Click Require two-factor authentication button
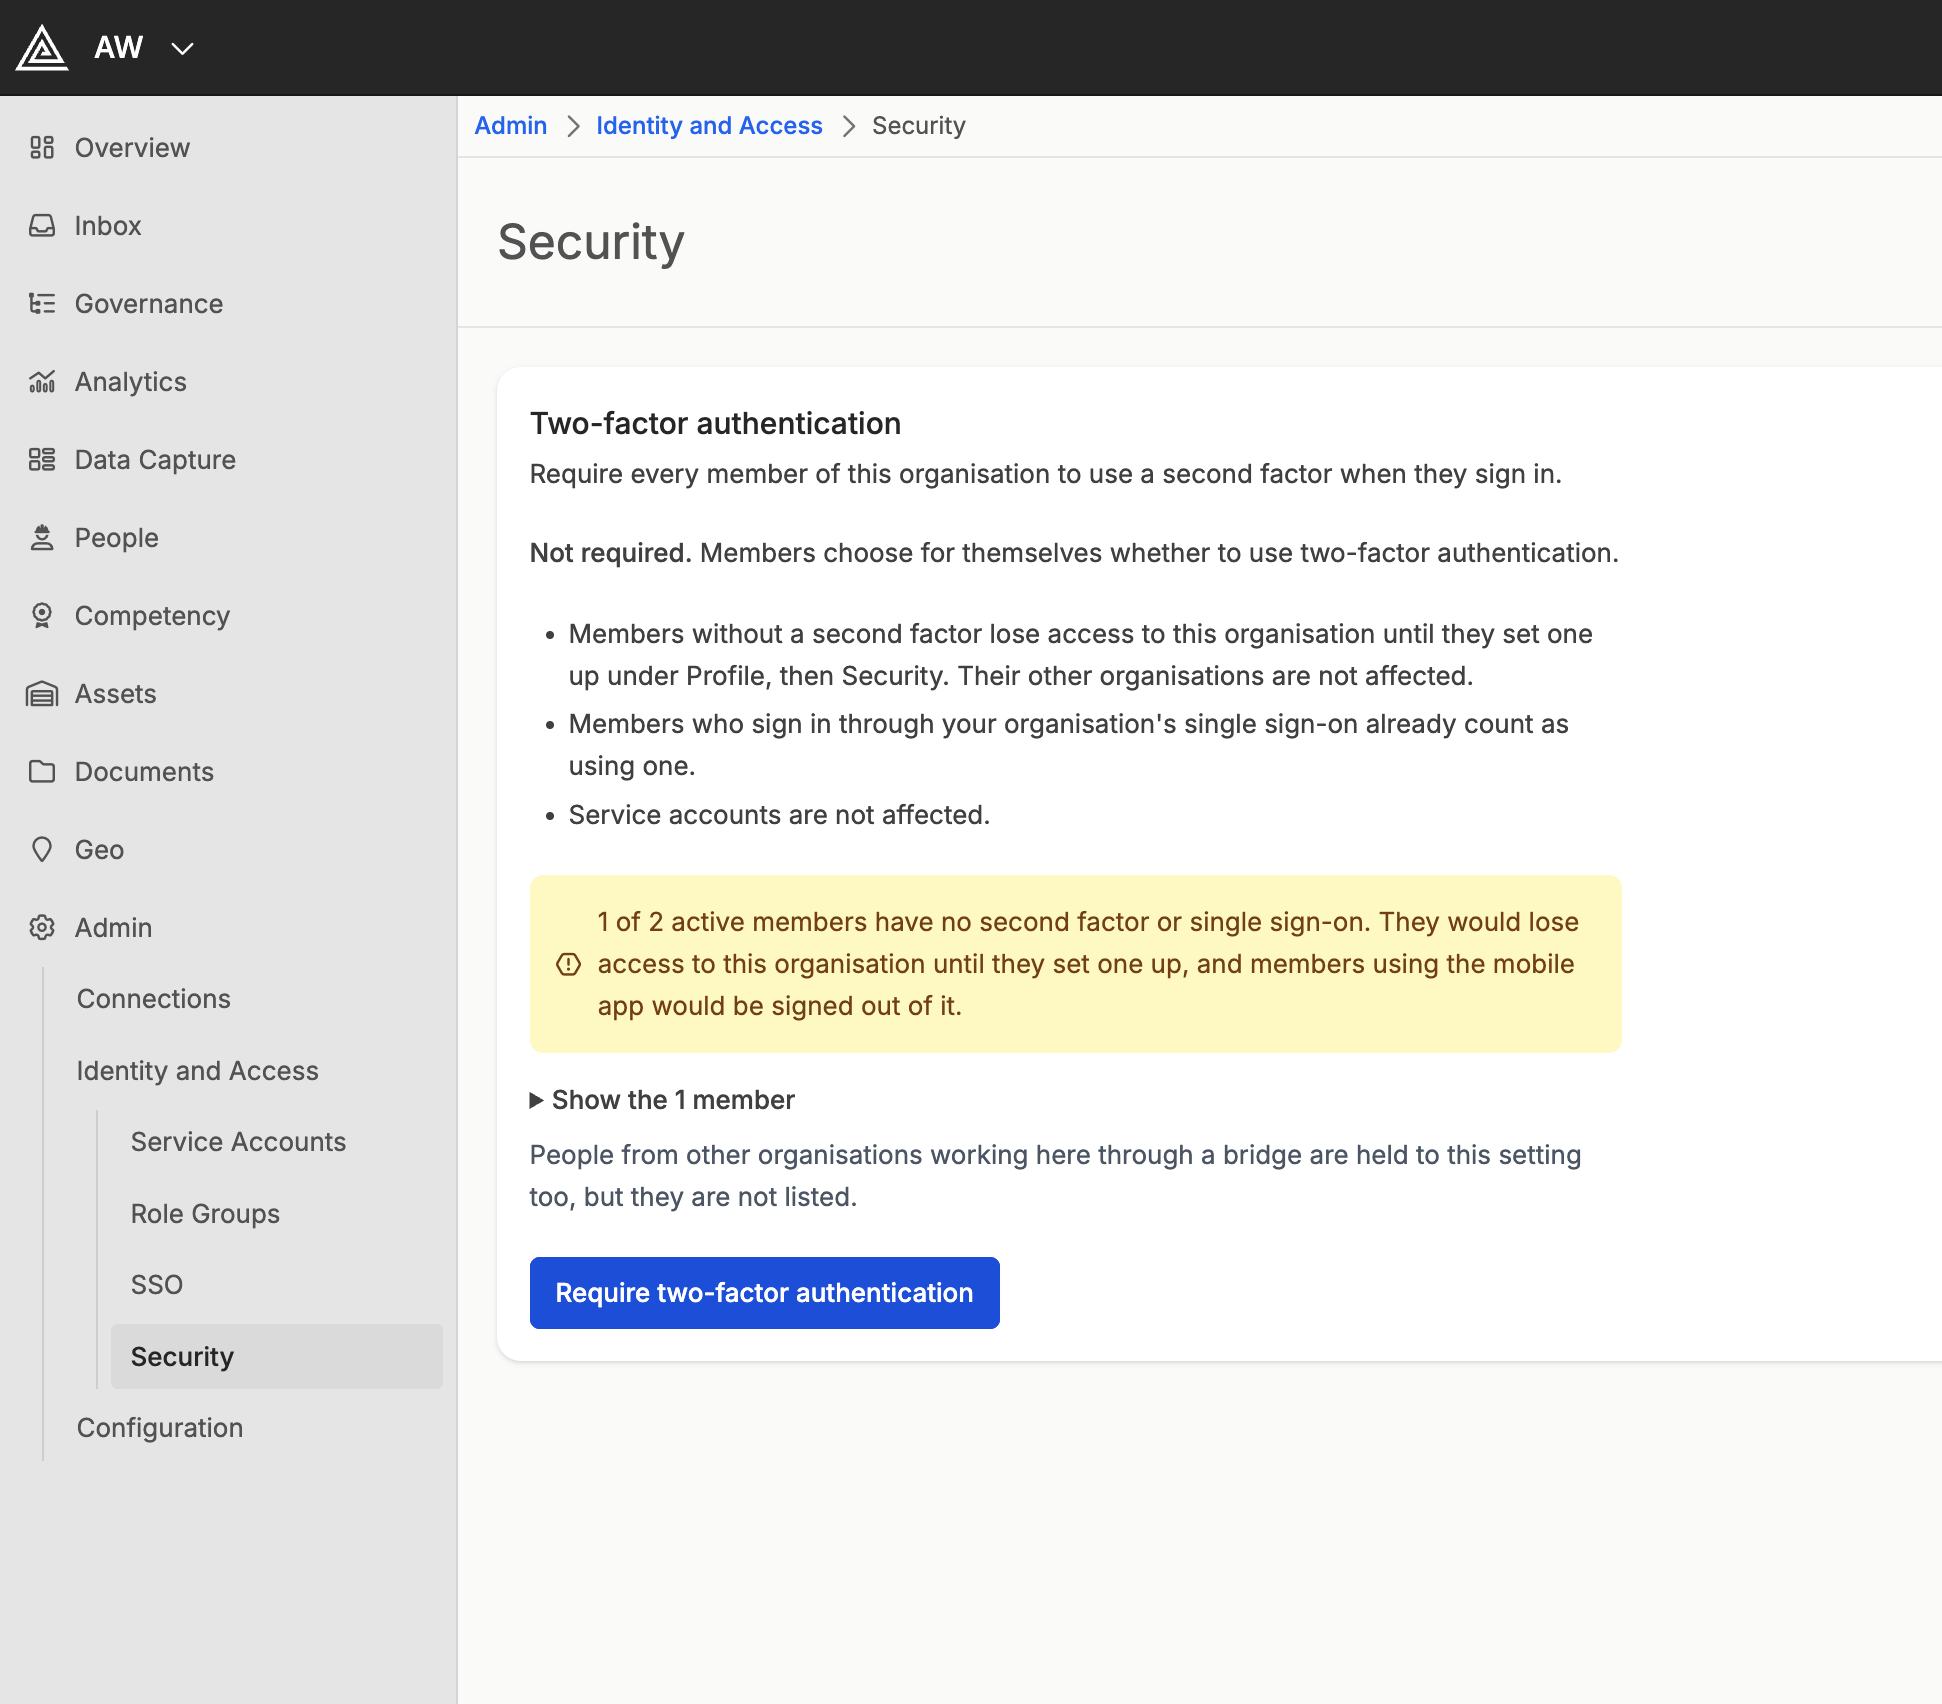This screenshot has width=1942, height=1704. coord(765,1293)
